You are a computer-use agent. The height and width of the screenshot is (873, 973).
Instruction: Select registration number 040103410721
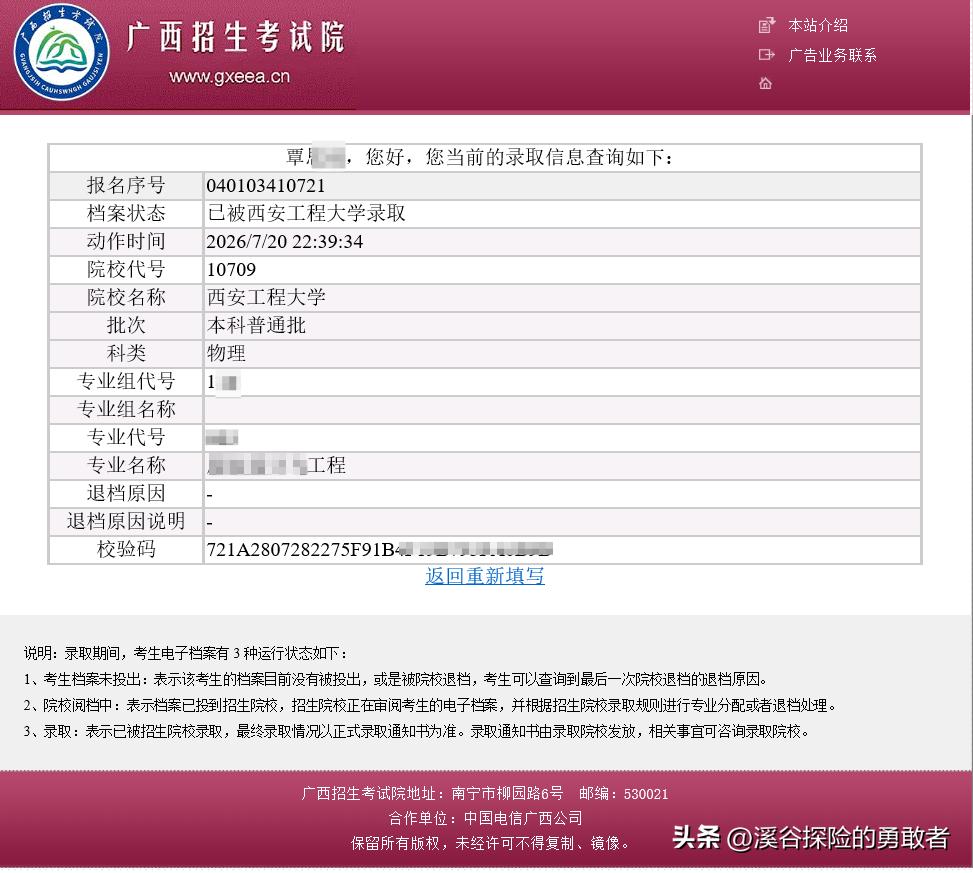coord(266,186)
